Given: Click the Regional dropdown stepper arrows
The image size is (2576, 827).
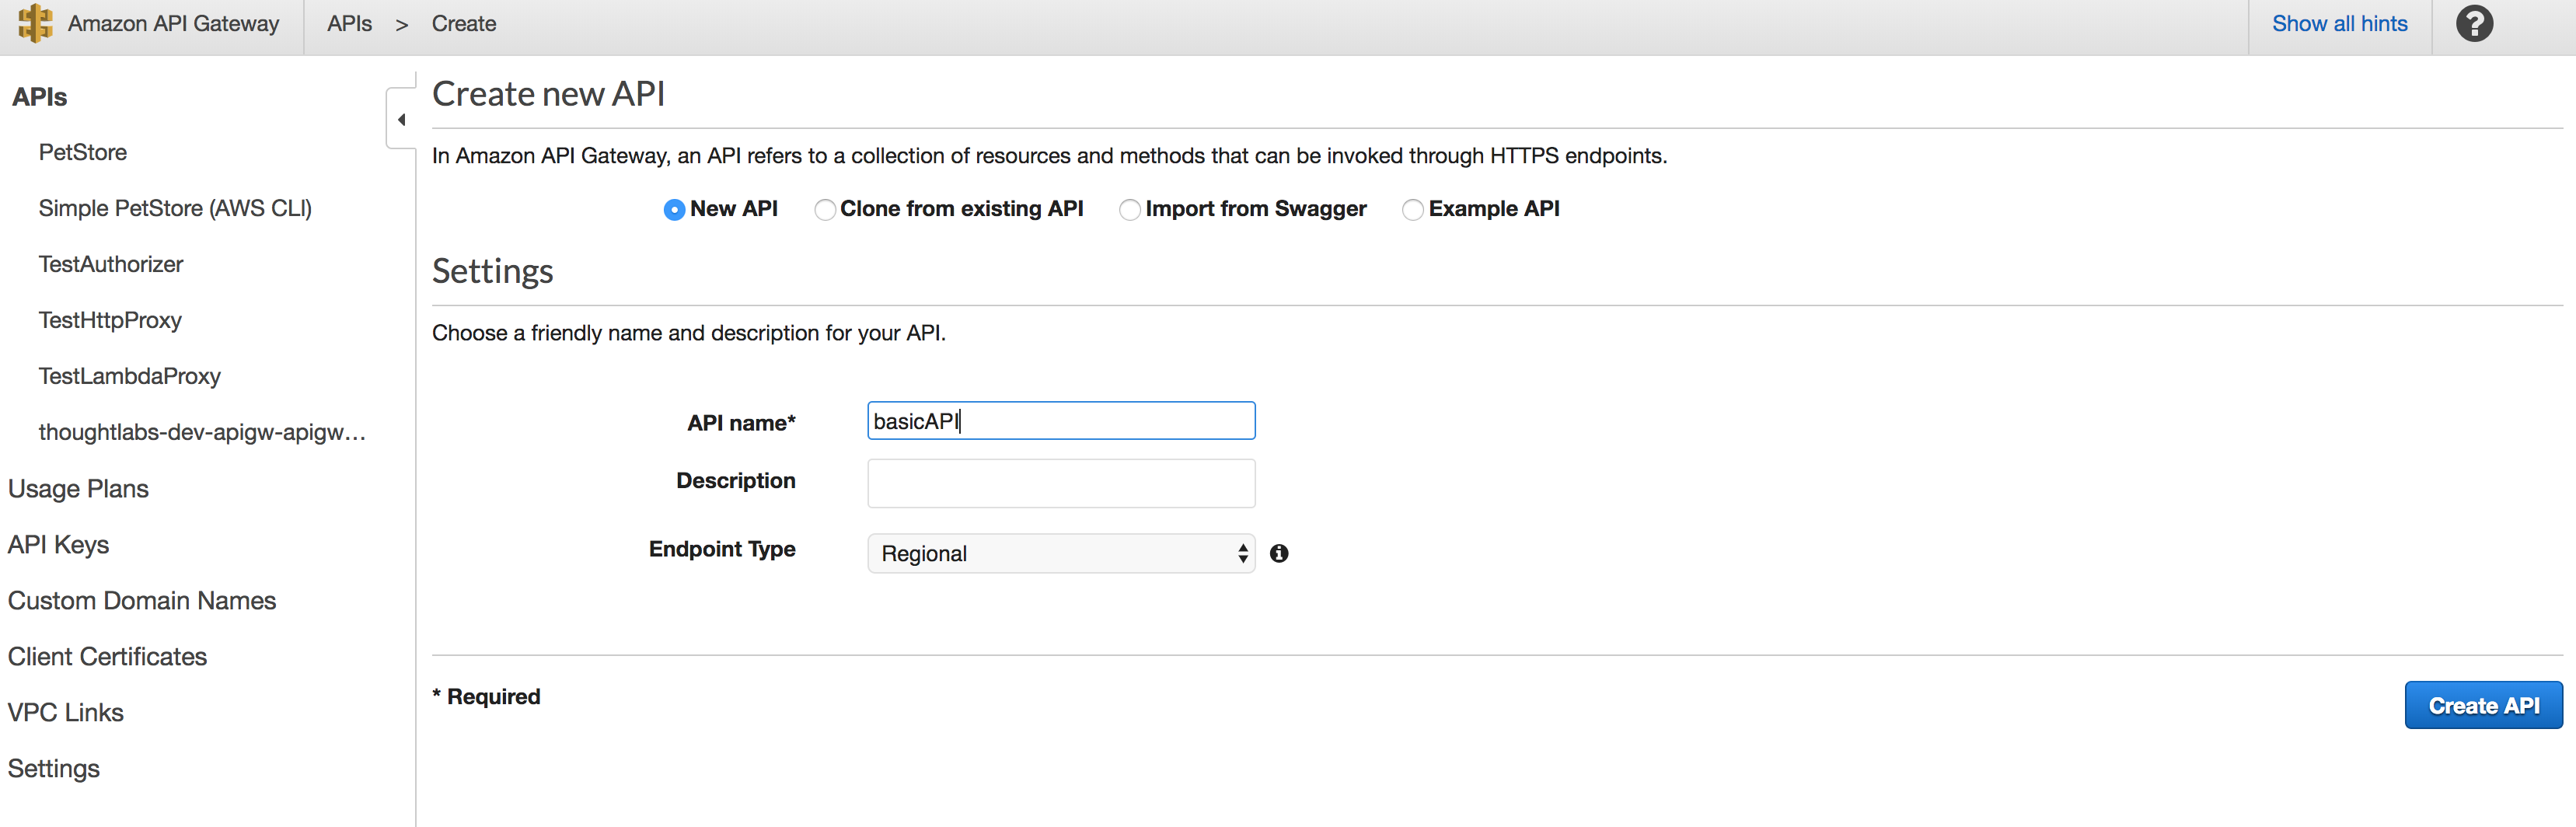Looking at the screenshot, I should (x=1242, y=553).
